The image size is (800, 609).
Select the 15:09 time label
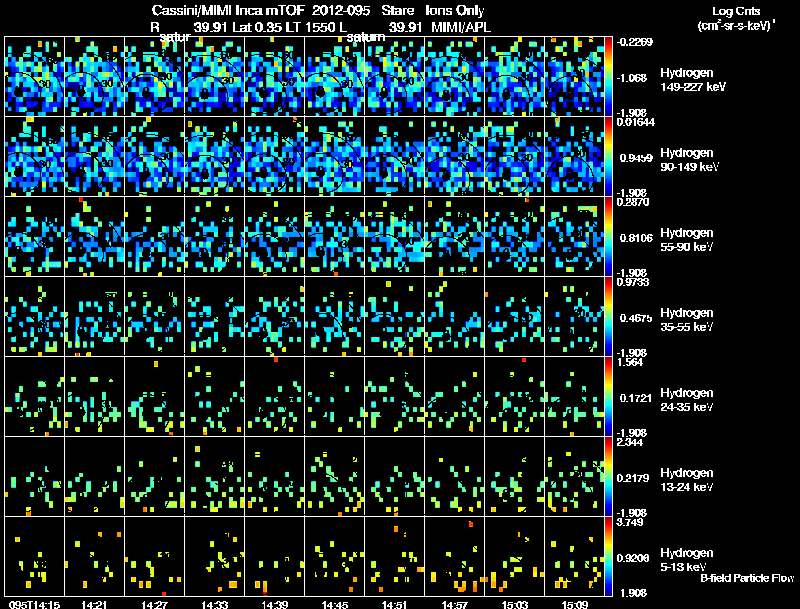574,605
